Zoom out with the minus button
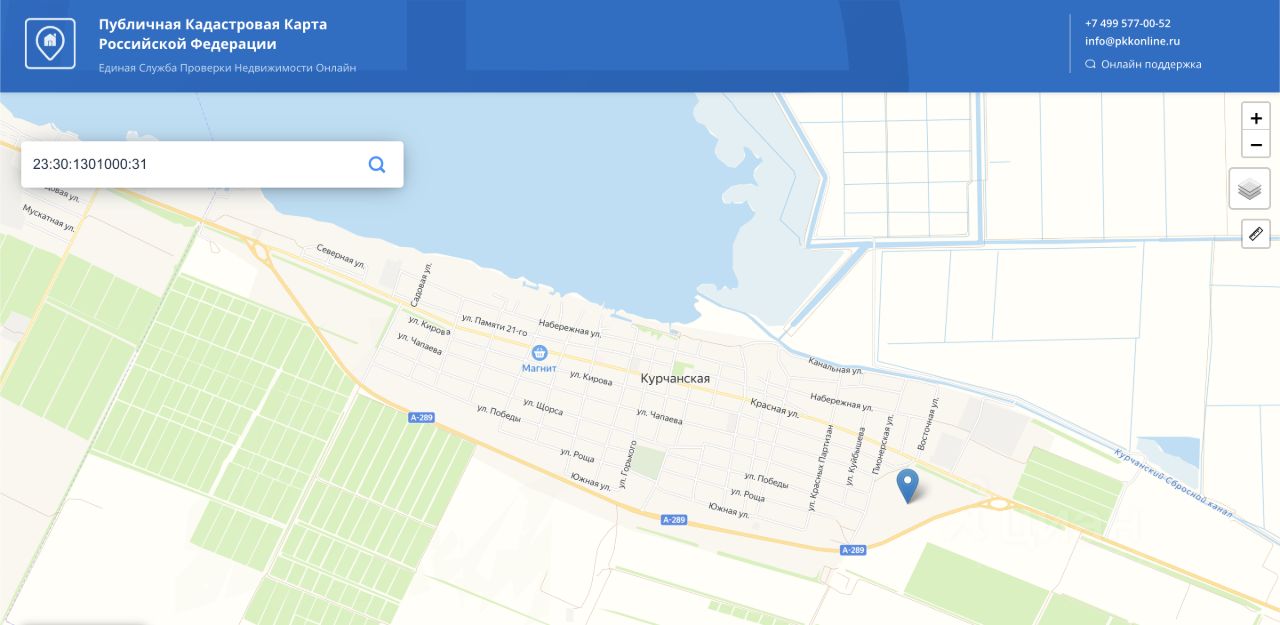 [1256, 145]
